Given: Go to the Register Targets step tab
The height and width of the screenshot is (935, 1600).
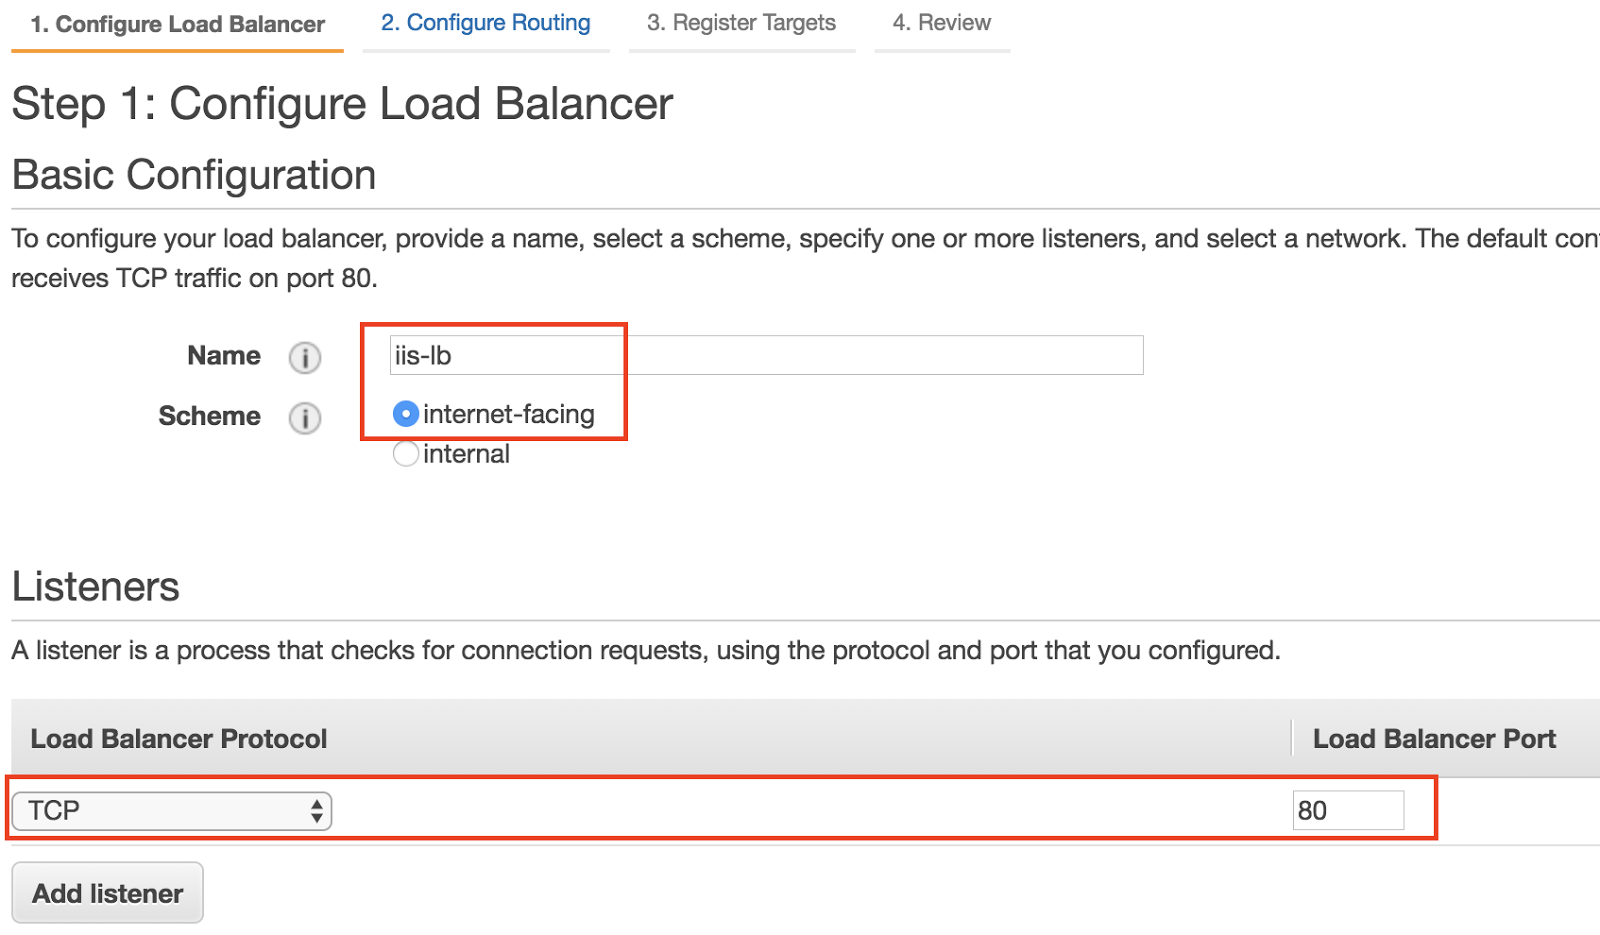Looking at the screenshot, I should click(x=741, y=23).
